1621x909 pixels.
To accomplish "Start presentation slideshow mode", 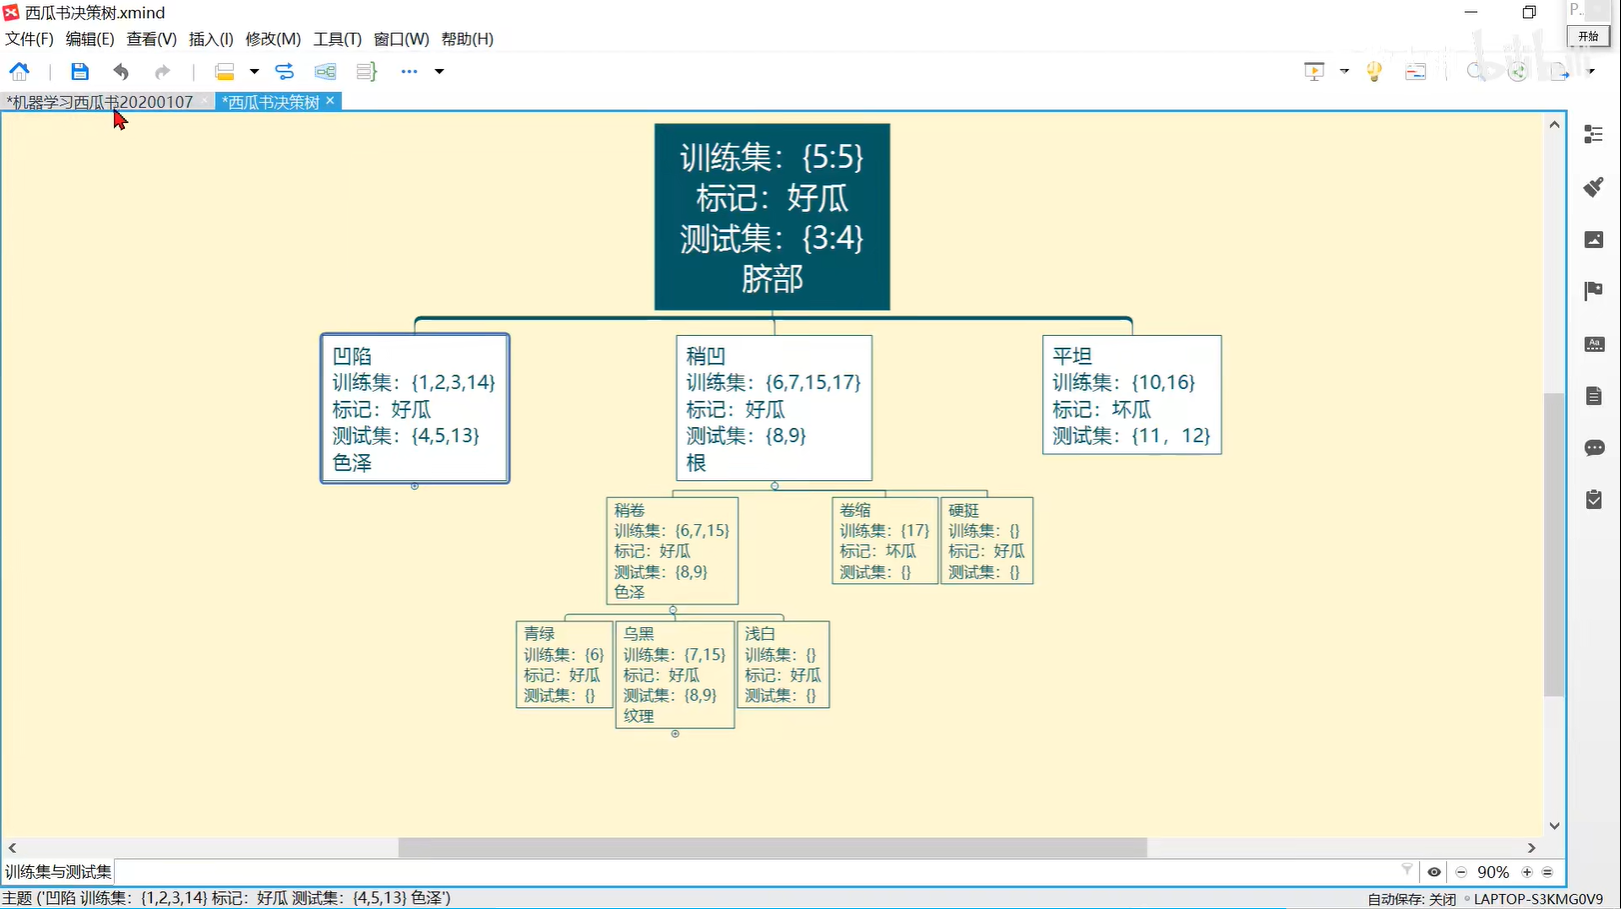I will pos(1314,71).
